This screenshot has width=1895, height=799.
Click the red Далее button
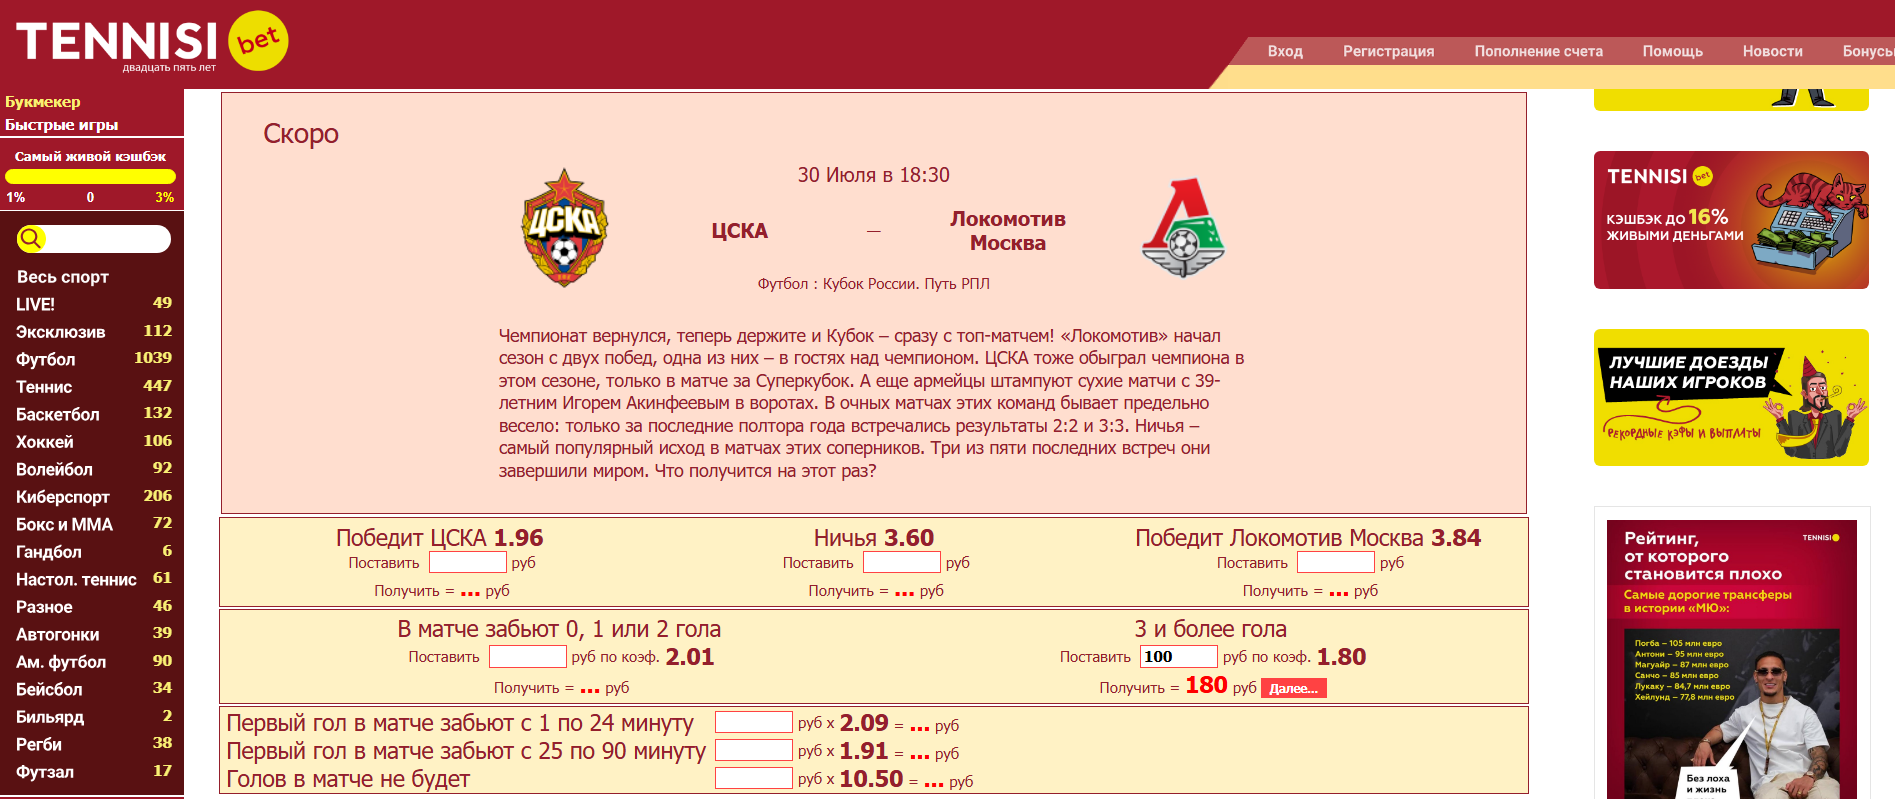1294,688
